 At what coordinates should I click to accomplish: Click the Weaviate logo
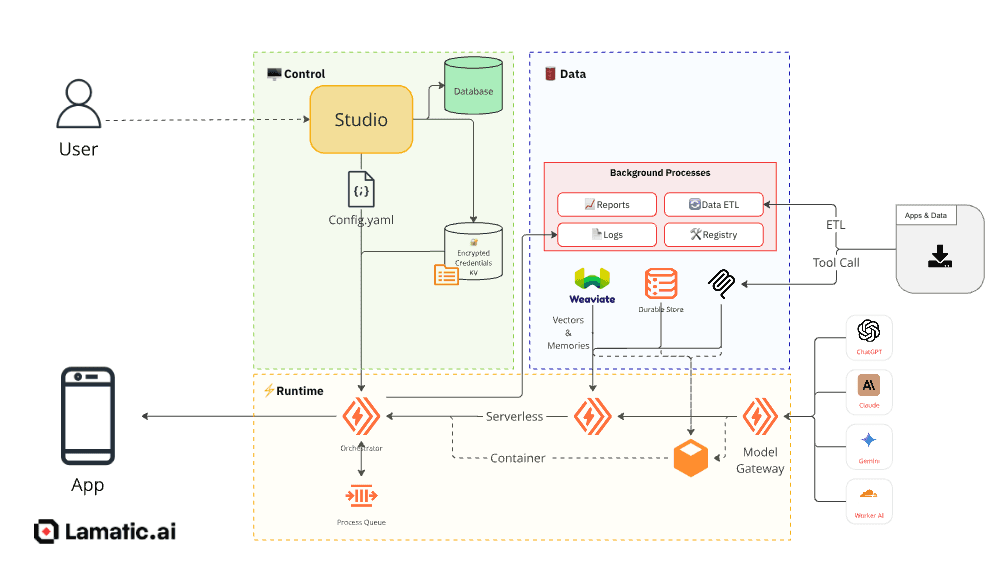(x=592, y=286)
